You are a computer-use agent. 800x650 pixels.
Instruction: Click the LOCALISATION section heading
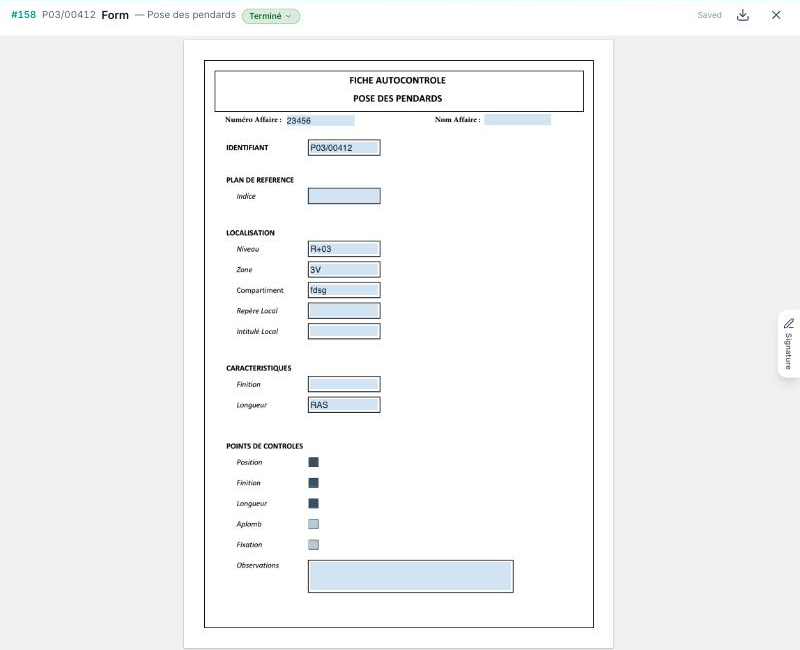pos(250,233)
